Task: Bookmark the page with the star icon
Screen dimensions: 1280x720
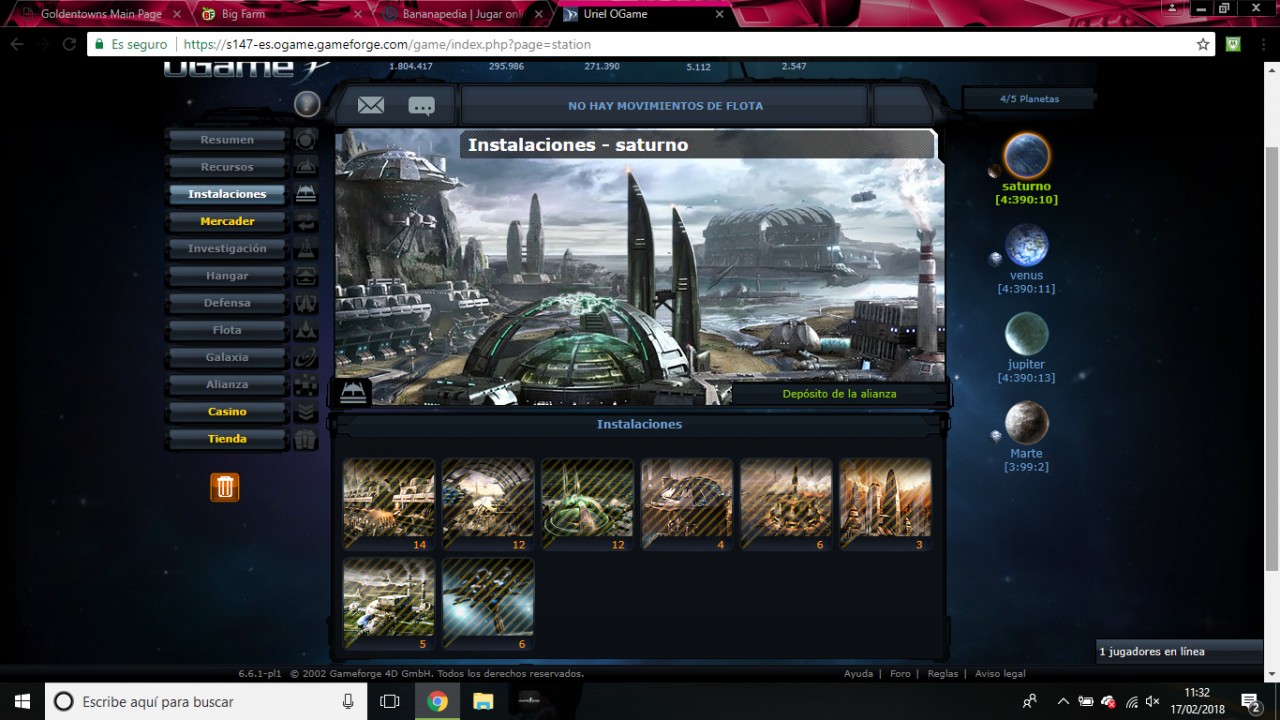Action: coord(1203,44)
